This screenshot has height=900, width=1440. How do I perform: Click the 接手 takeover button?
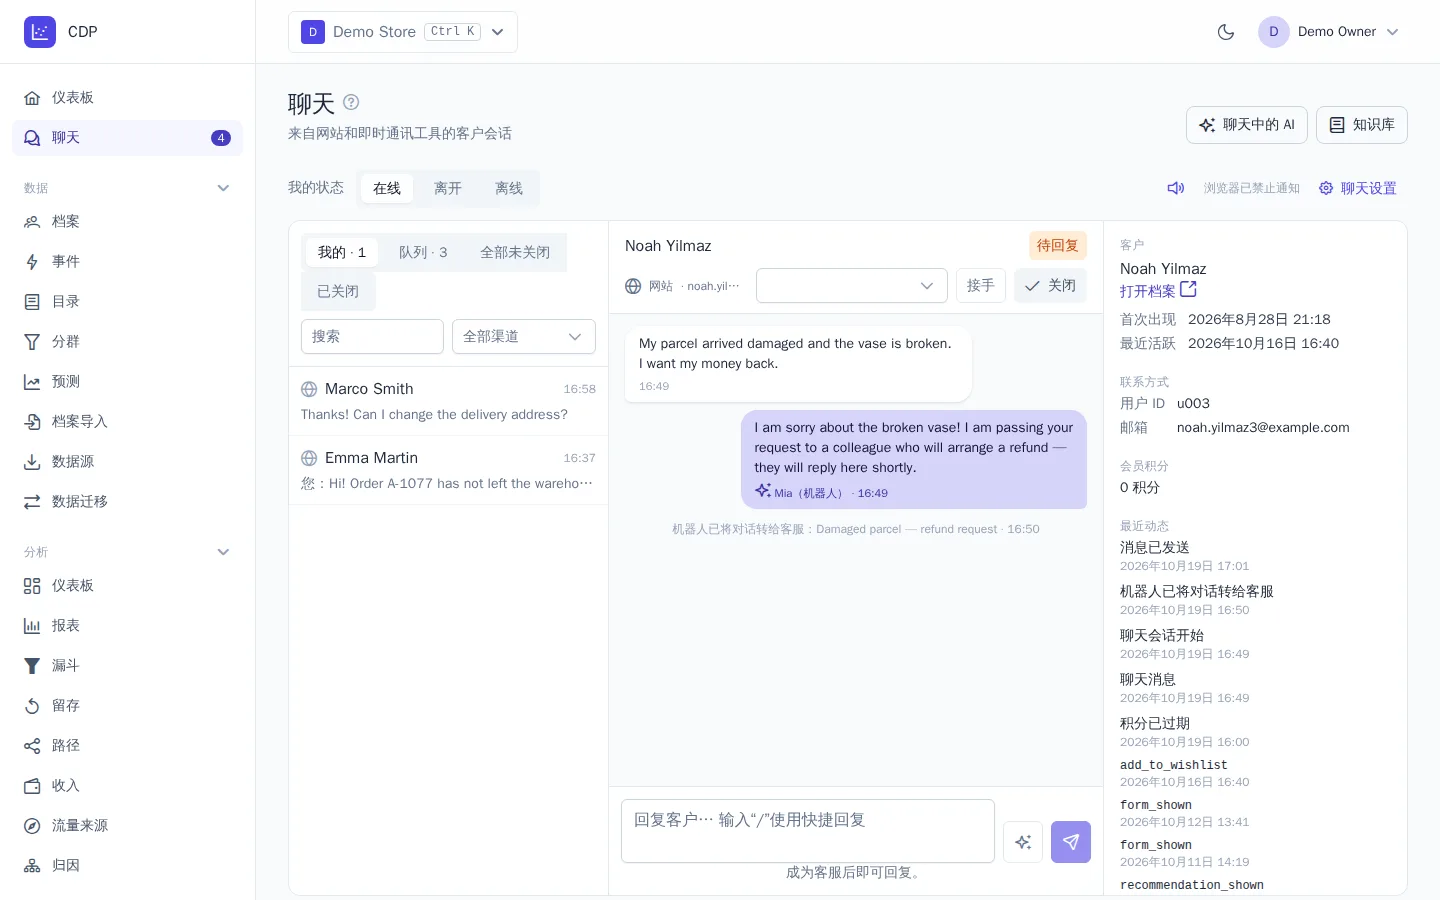point(981,286)
